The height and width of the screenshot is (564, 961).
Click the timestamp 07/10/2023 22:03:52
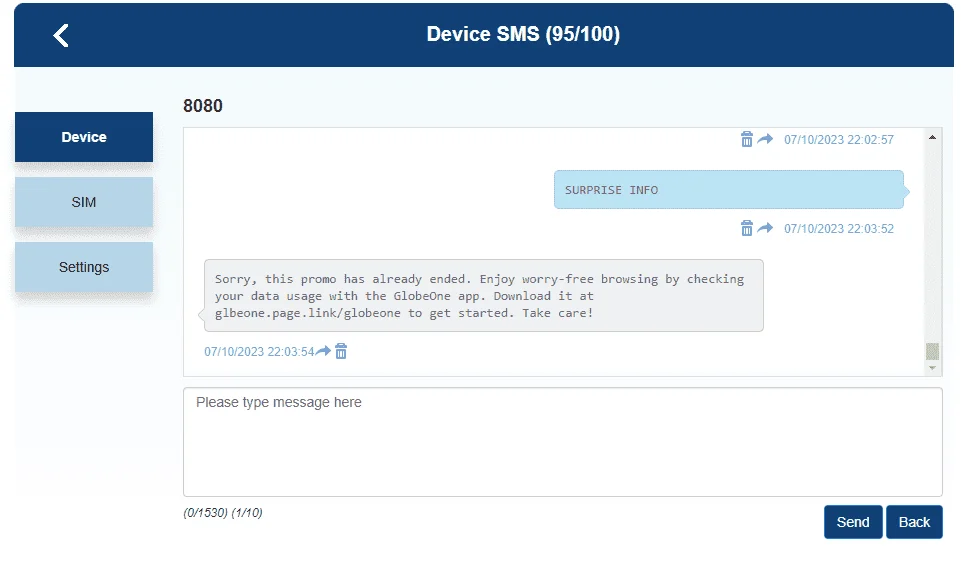point(839,228)
